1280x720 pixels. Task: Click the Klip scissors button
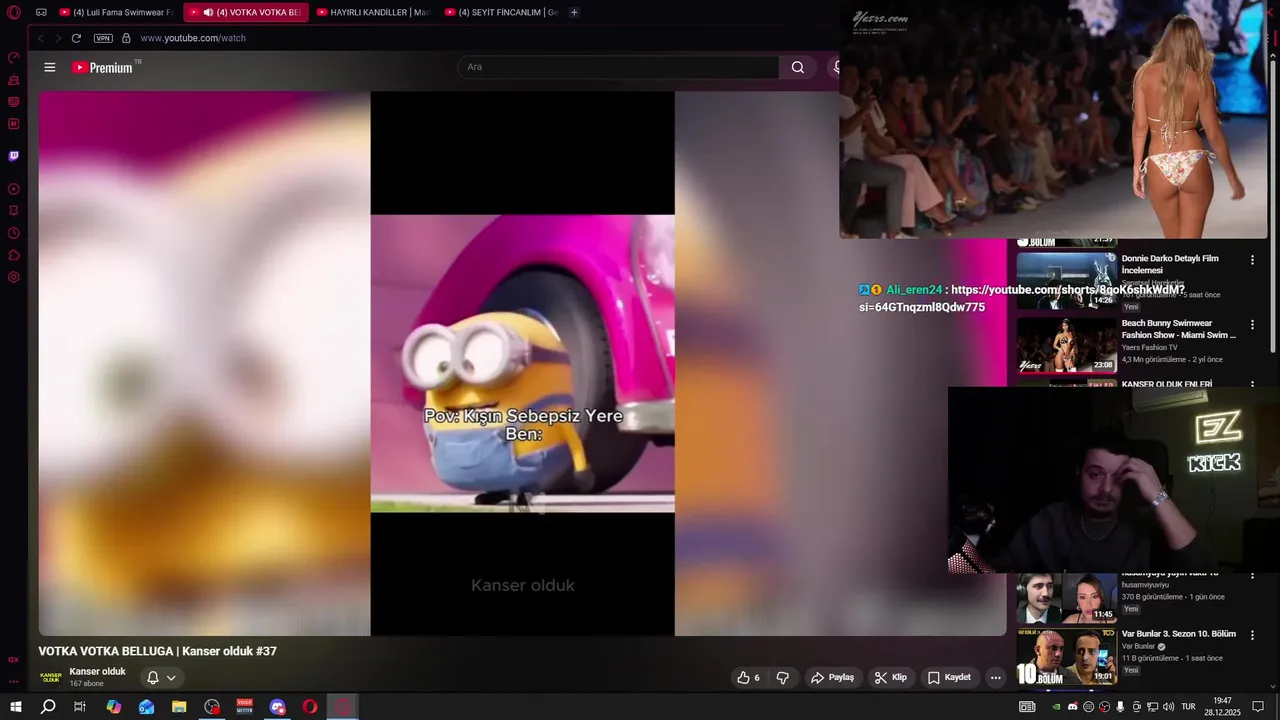click(890, 677)
